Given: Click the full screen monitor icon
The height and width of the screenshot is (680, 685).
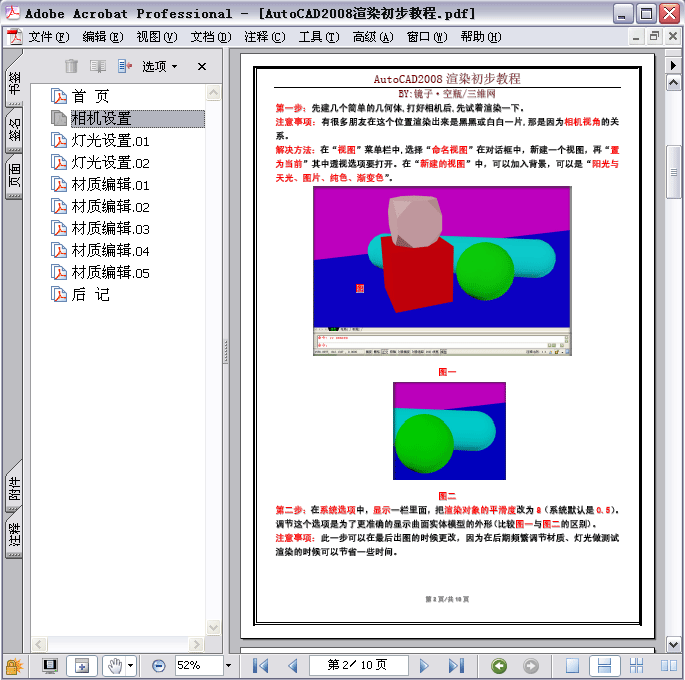Looking at the screenshot, I should (x=49, y=666).
